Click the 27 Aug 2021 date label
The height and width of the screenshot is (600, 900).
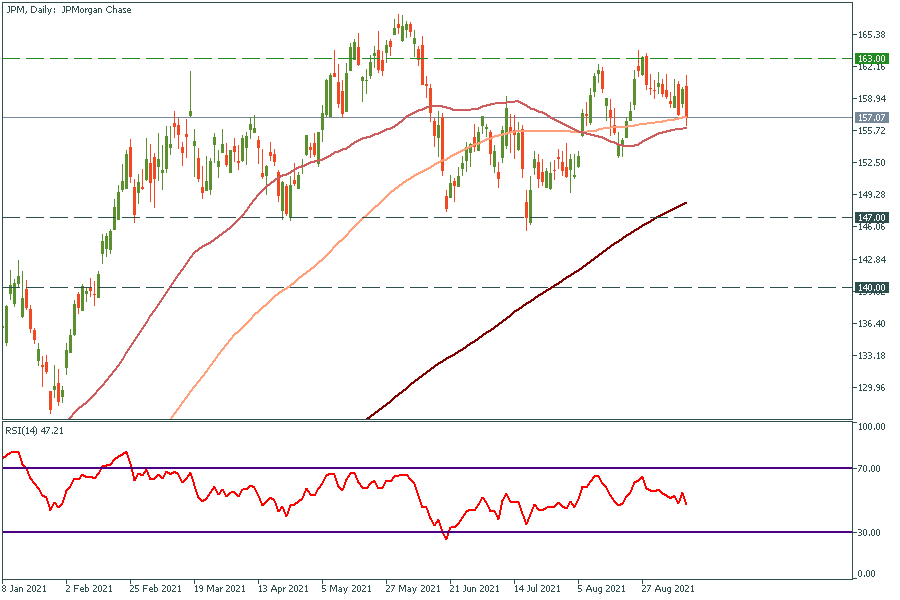pyautogui.click(x=669, y=588)
